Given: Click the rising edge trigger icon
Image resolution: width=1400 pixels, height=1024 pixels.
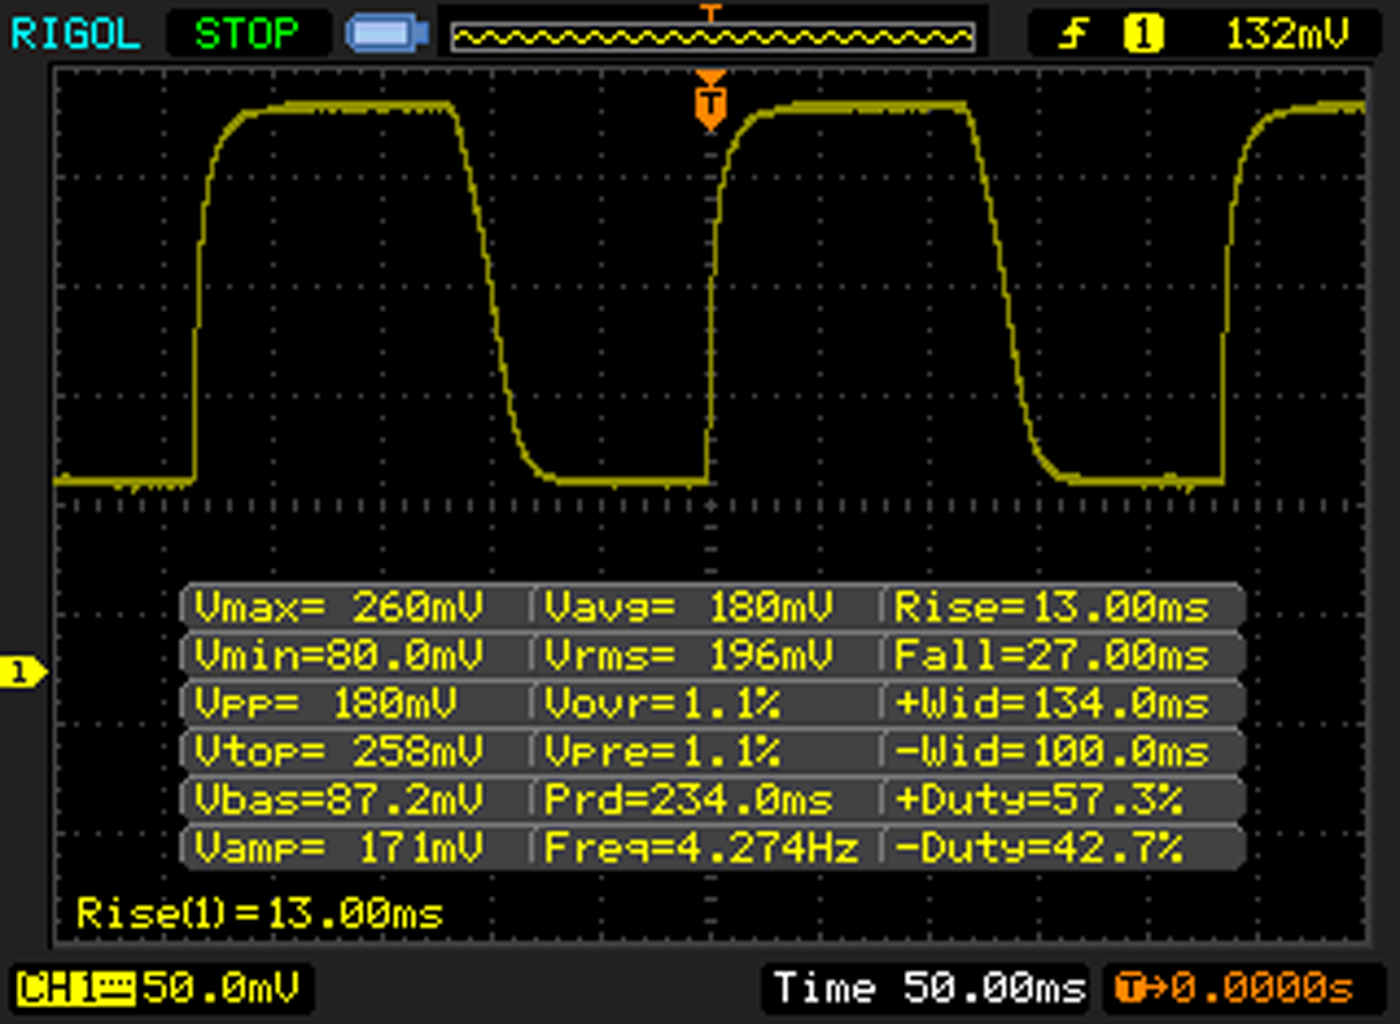Looking at the screenshot, I should click(1073, 34).
